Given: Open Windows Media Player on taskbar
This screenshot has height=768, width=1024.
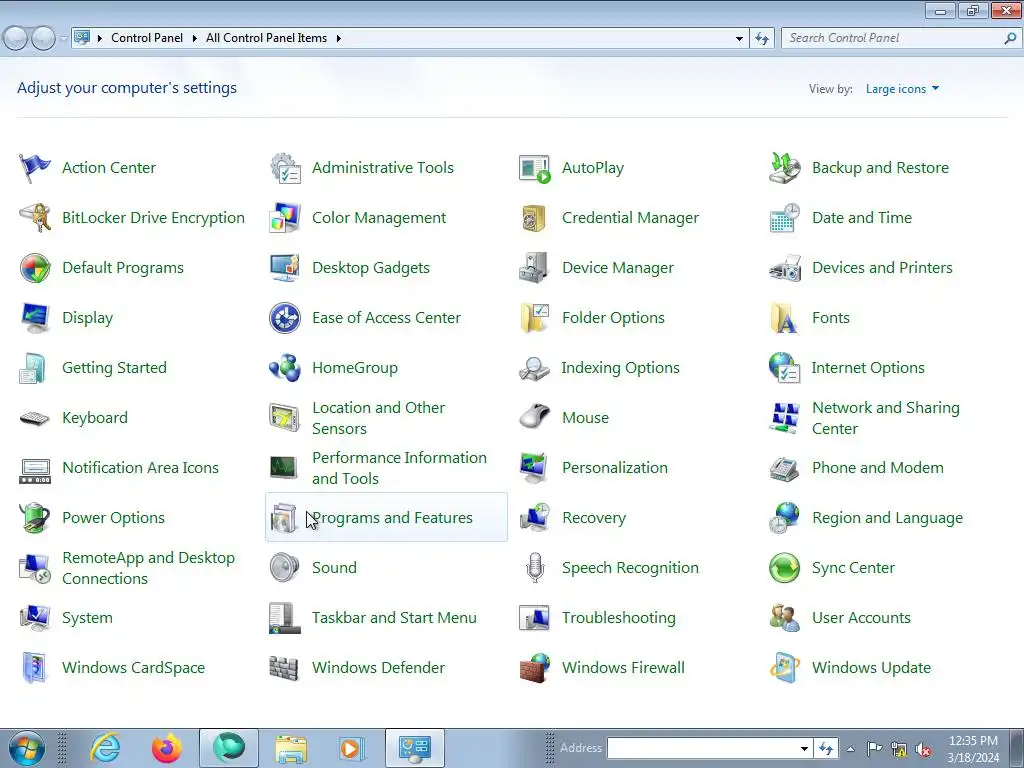Looking at the screenshot, I should pos(351,748).
